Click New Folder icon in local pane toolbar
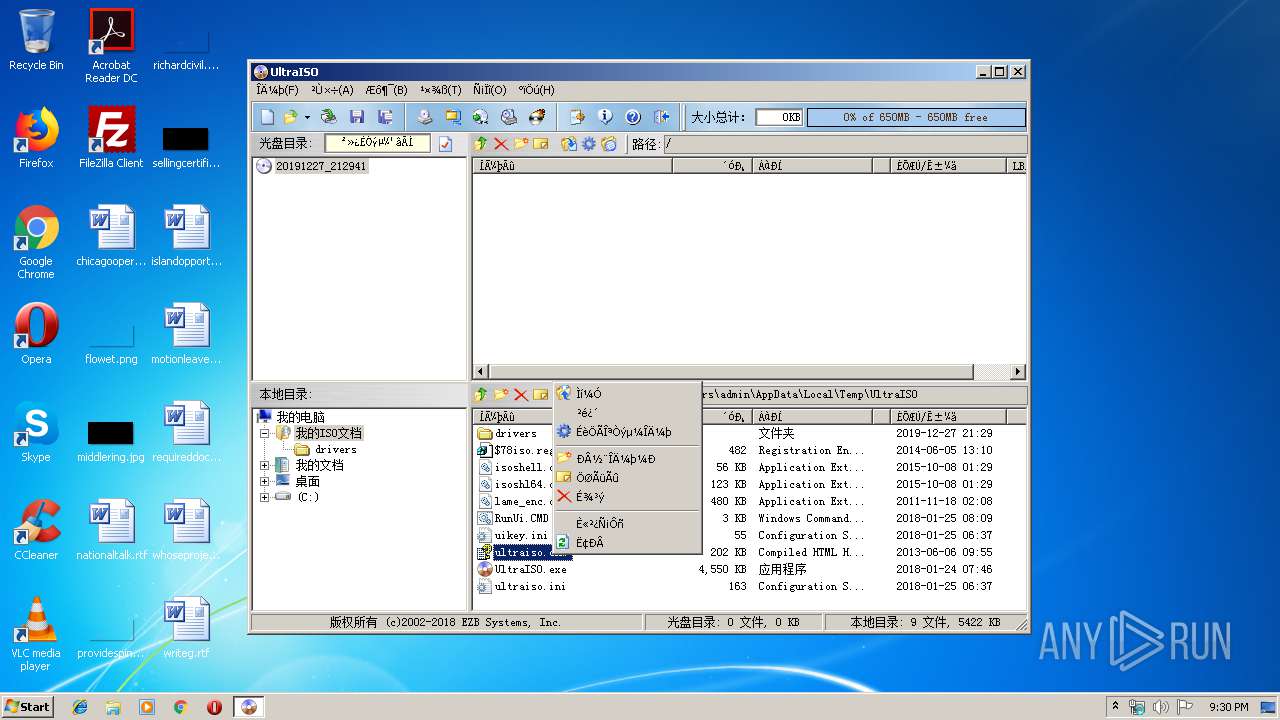 (501, 395)
